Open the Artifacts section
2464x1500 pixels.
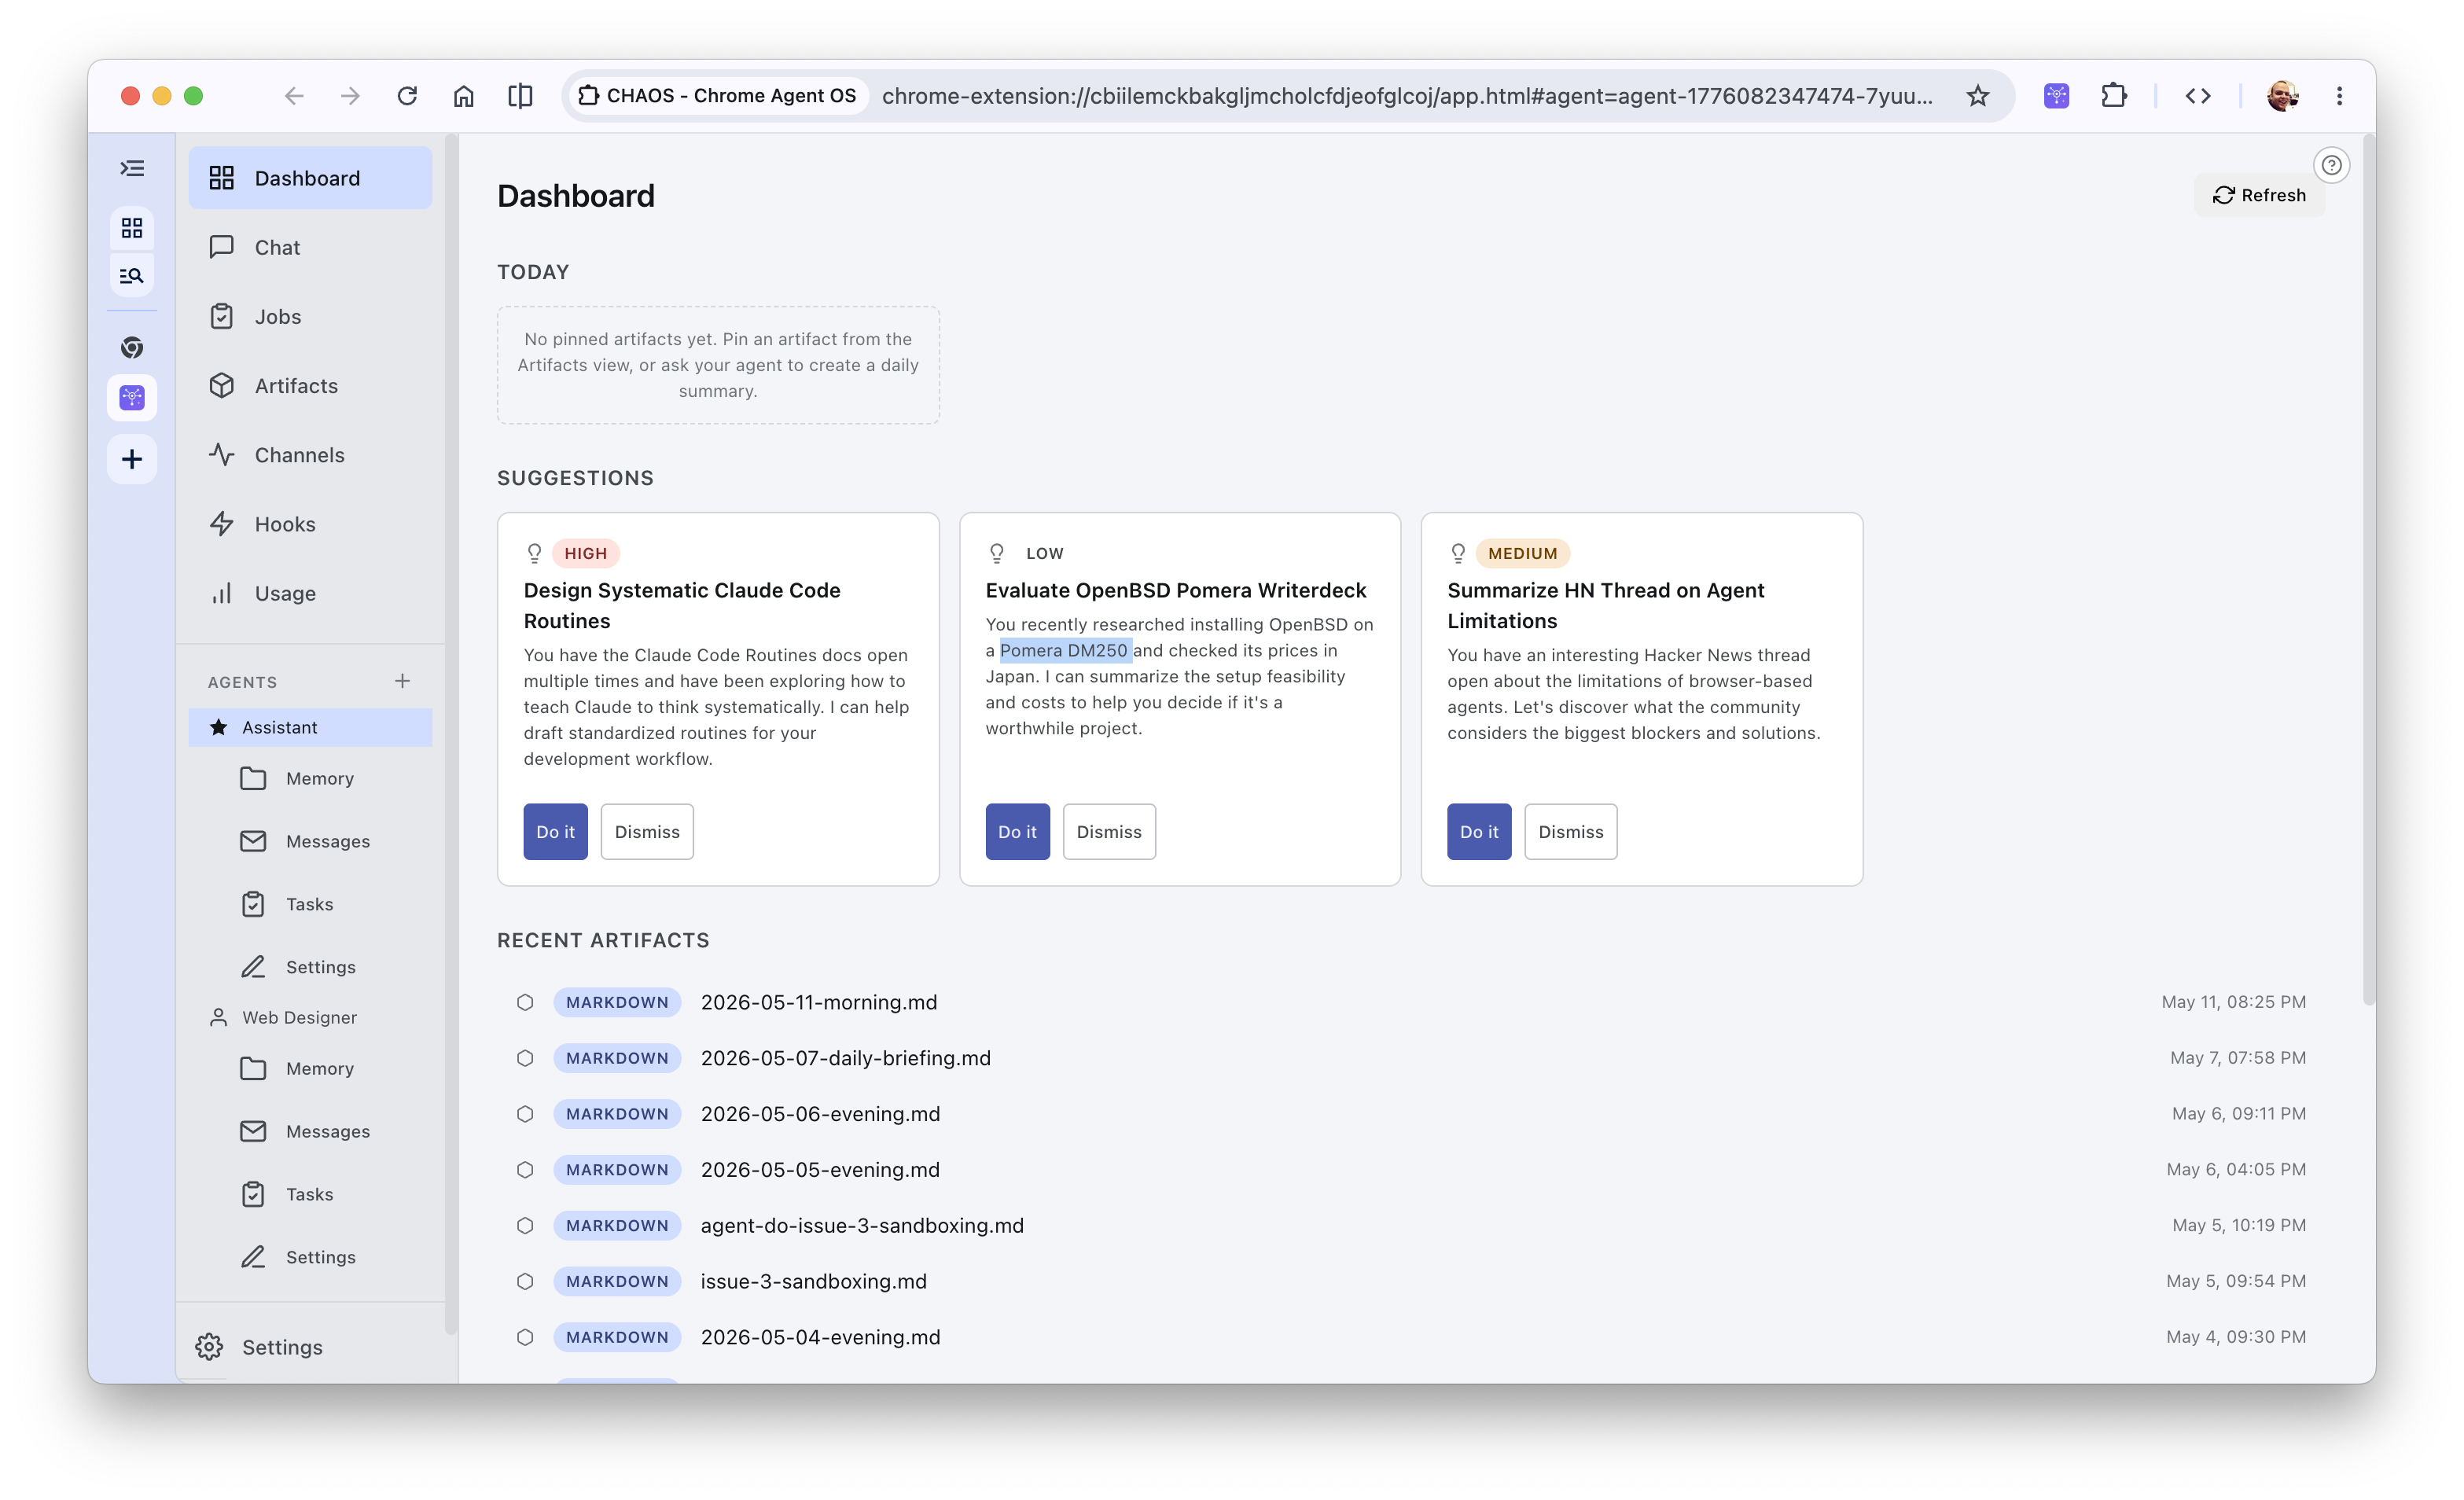coord(310,385)
